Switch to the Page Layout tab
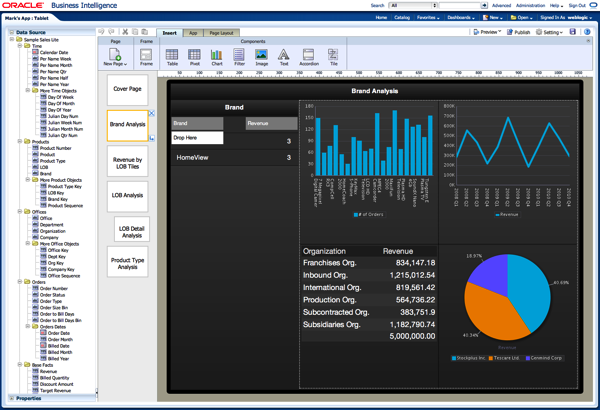The height and width of the screenshot is (410, 600). point(221,33)
